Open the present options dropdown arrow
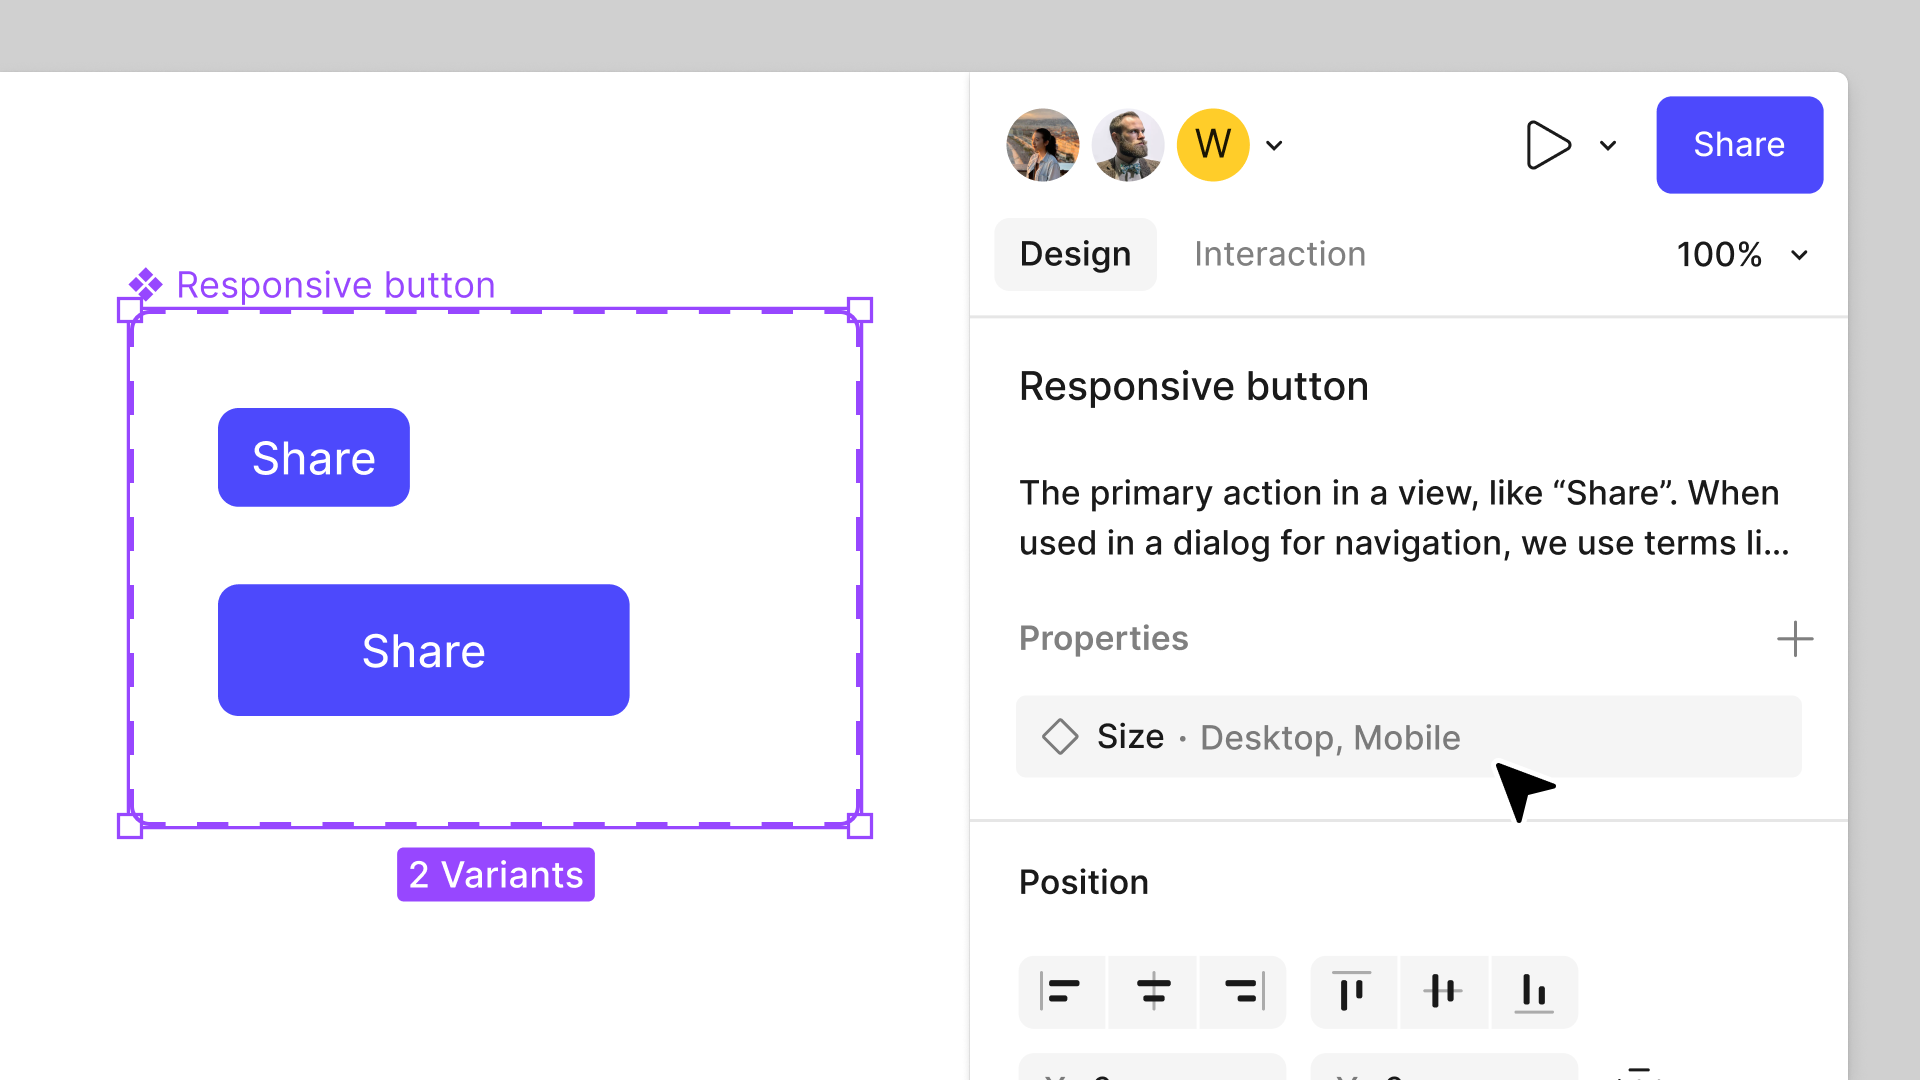This screenshot has height=1080, width=1920. coord(1608,146)
